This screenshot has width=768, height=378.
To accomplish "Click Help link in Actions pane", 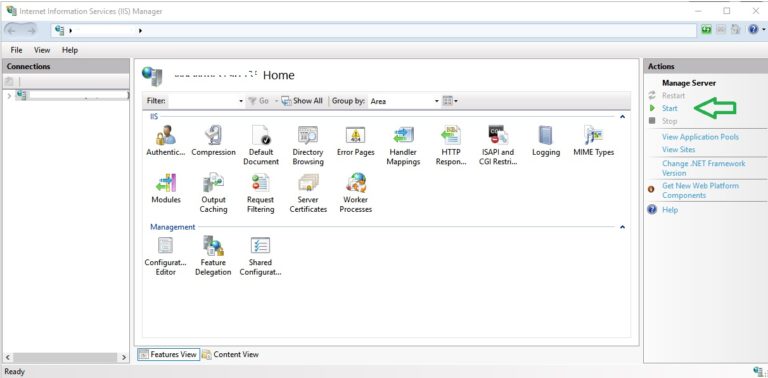I will click(x=670, y=210).
